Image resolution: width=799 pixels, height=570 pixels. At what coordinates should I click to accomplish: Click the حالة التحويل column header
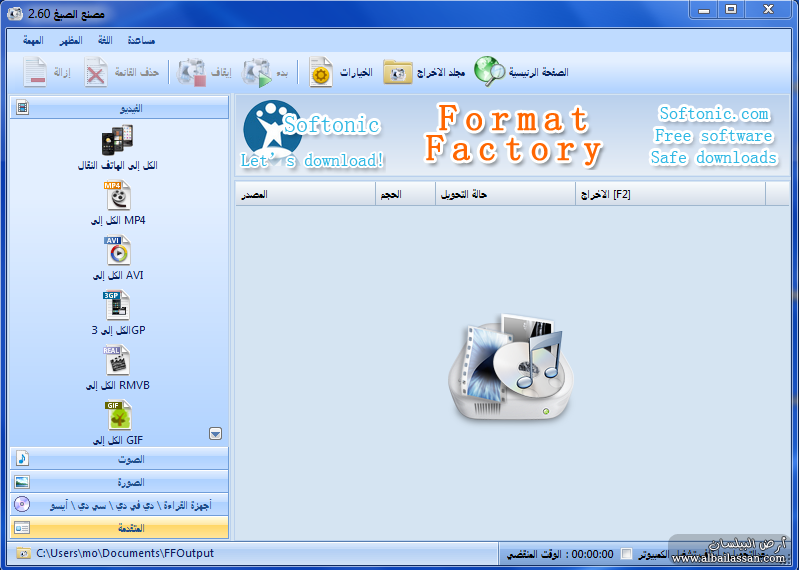[x=505, y=194]
